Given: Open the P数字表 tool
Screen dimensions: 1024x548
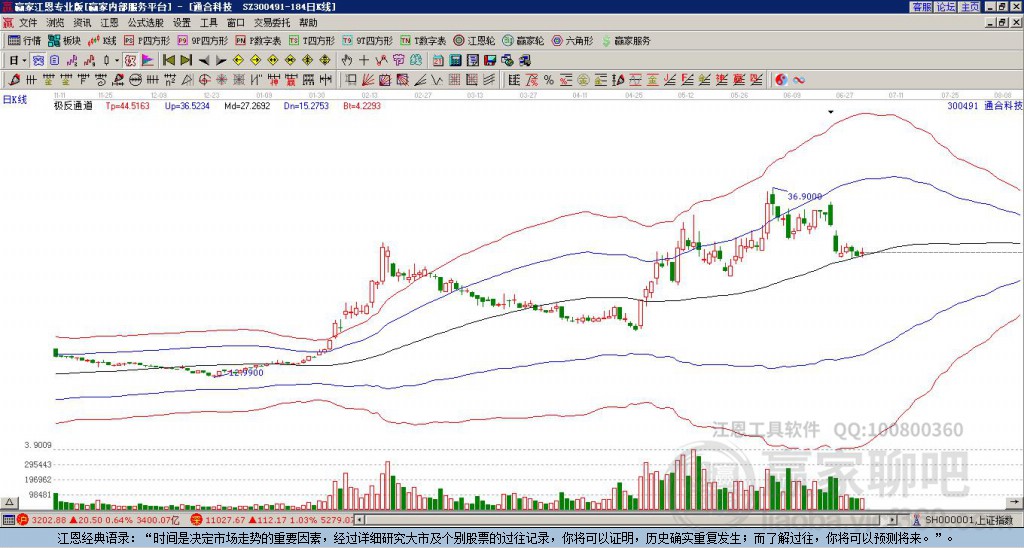Looking at the screenshot, I should click(258, 40).
